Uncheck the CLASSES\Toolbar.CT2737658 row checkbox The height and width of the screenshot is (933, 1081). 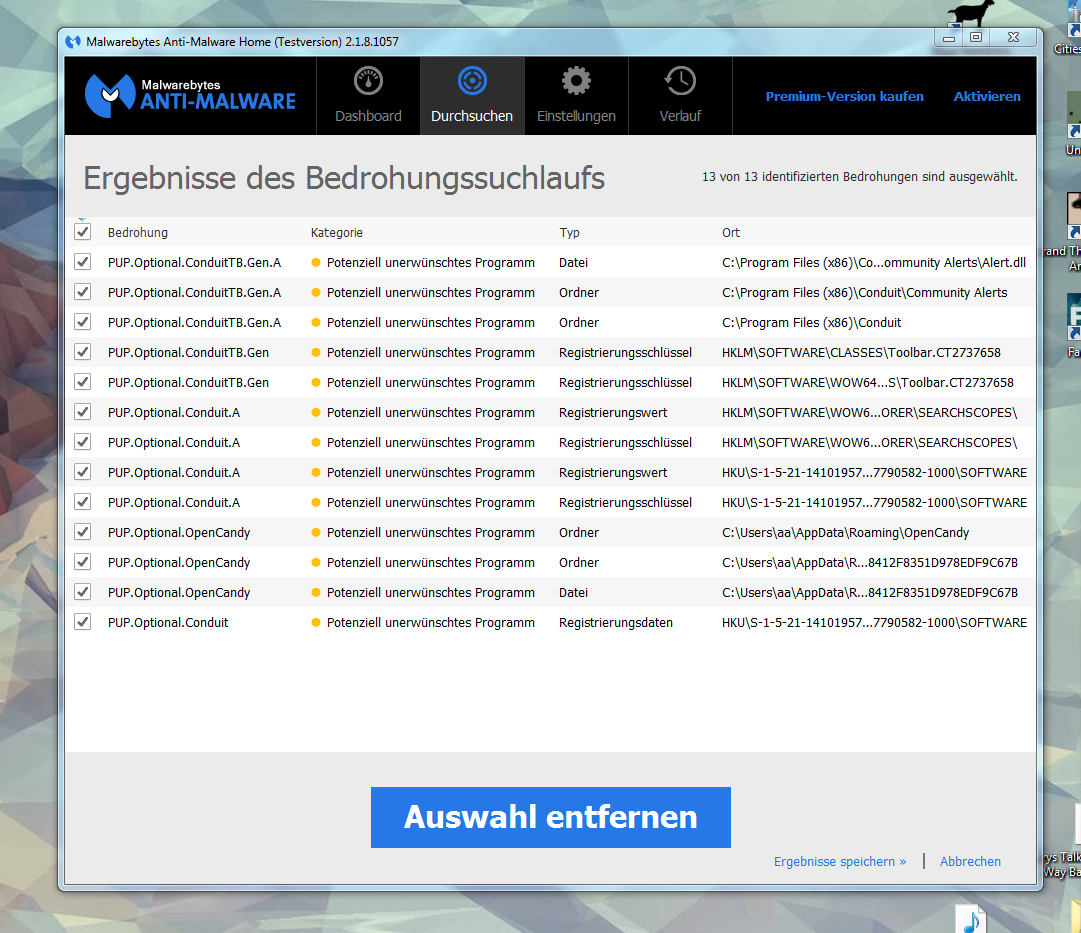(x=83, y=352)
